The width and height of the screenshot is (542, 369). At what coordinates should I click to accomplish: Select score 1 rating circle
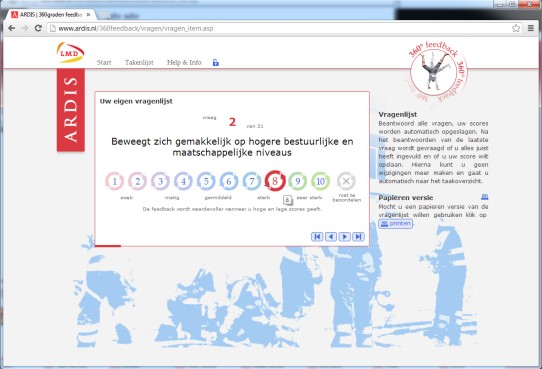pos(115,181)
